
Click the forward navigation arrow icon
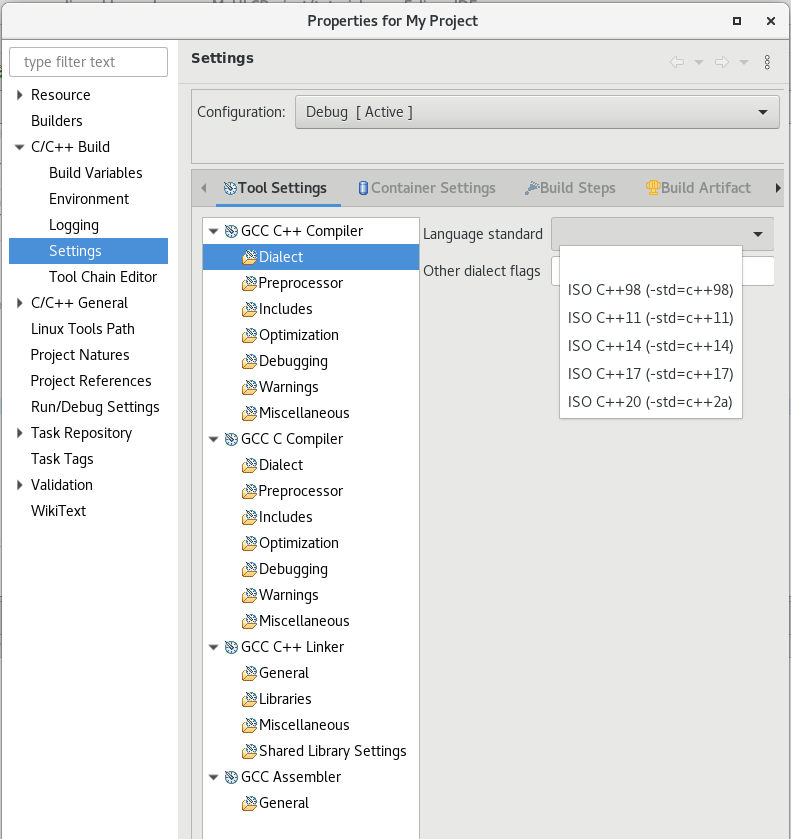pos(721,62)
